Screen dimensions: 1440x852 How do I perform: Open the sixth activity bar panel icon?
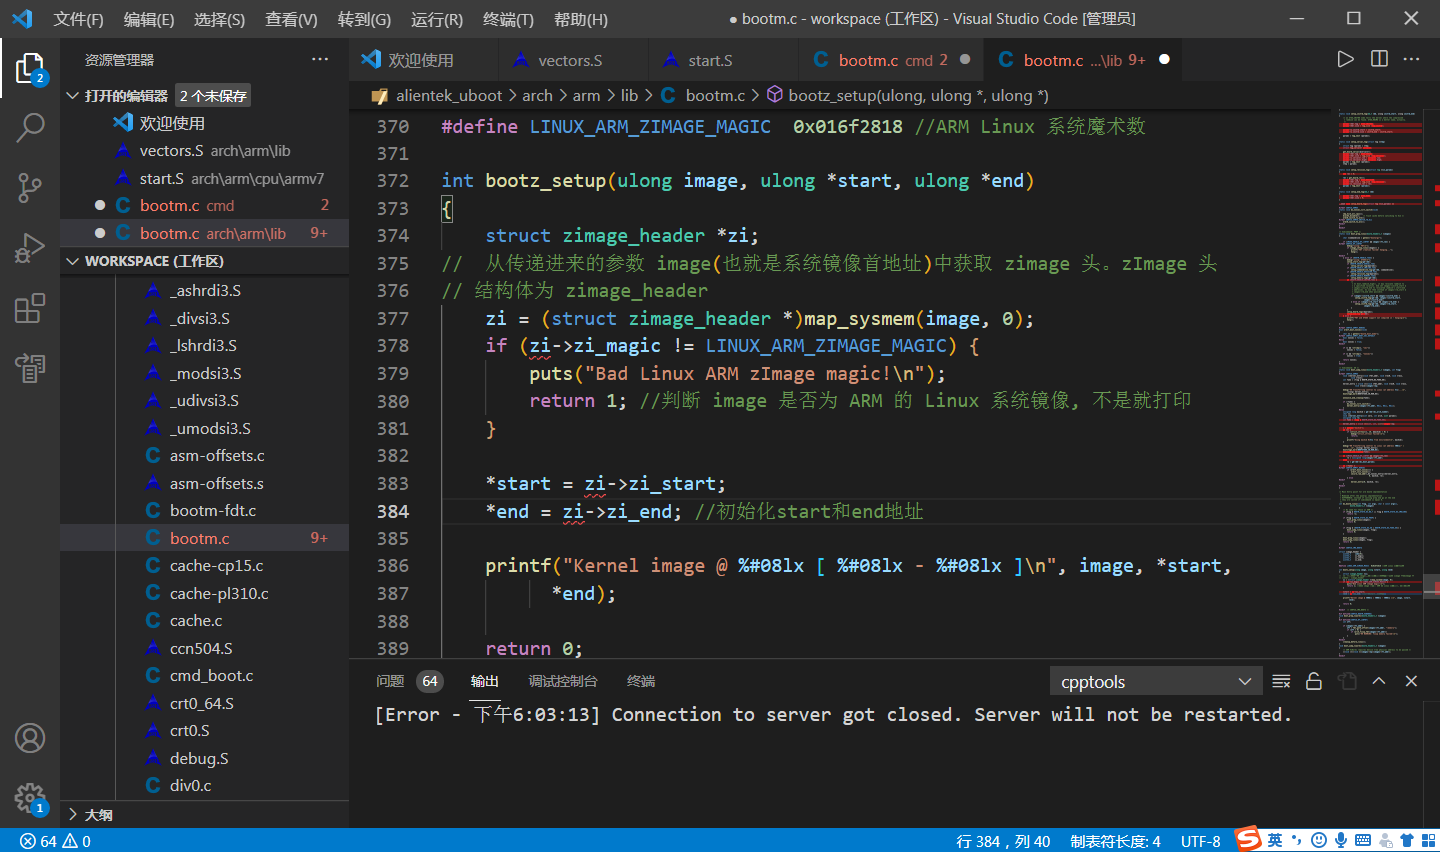pos(30,368)
